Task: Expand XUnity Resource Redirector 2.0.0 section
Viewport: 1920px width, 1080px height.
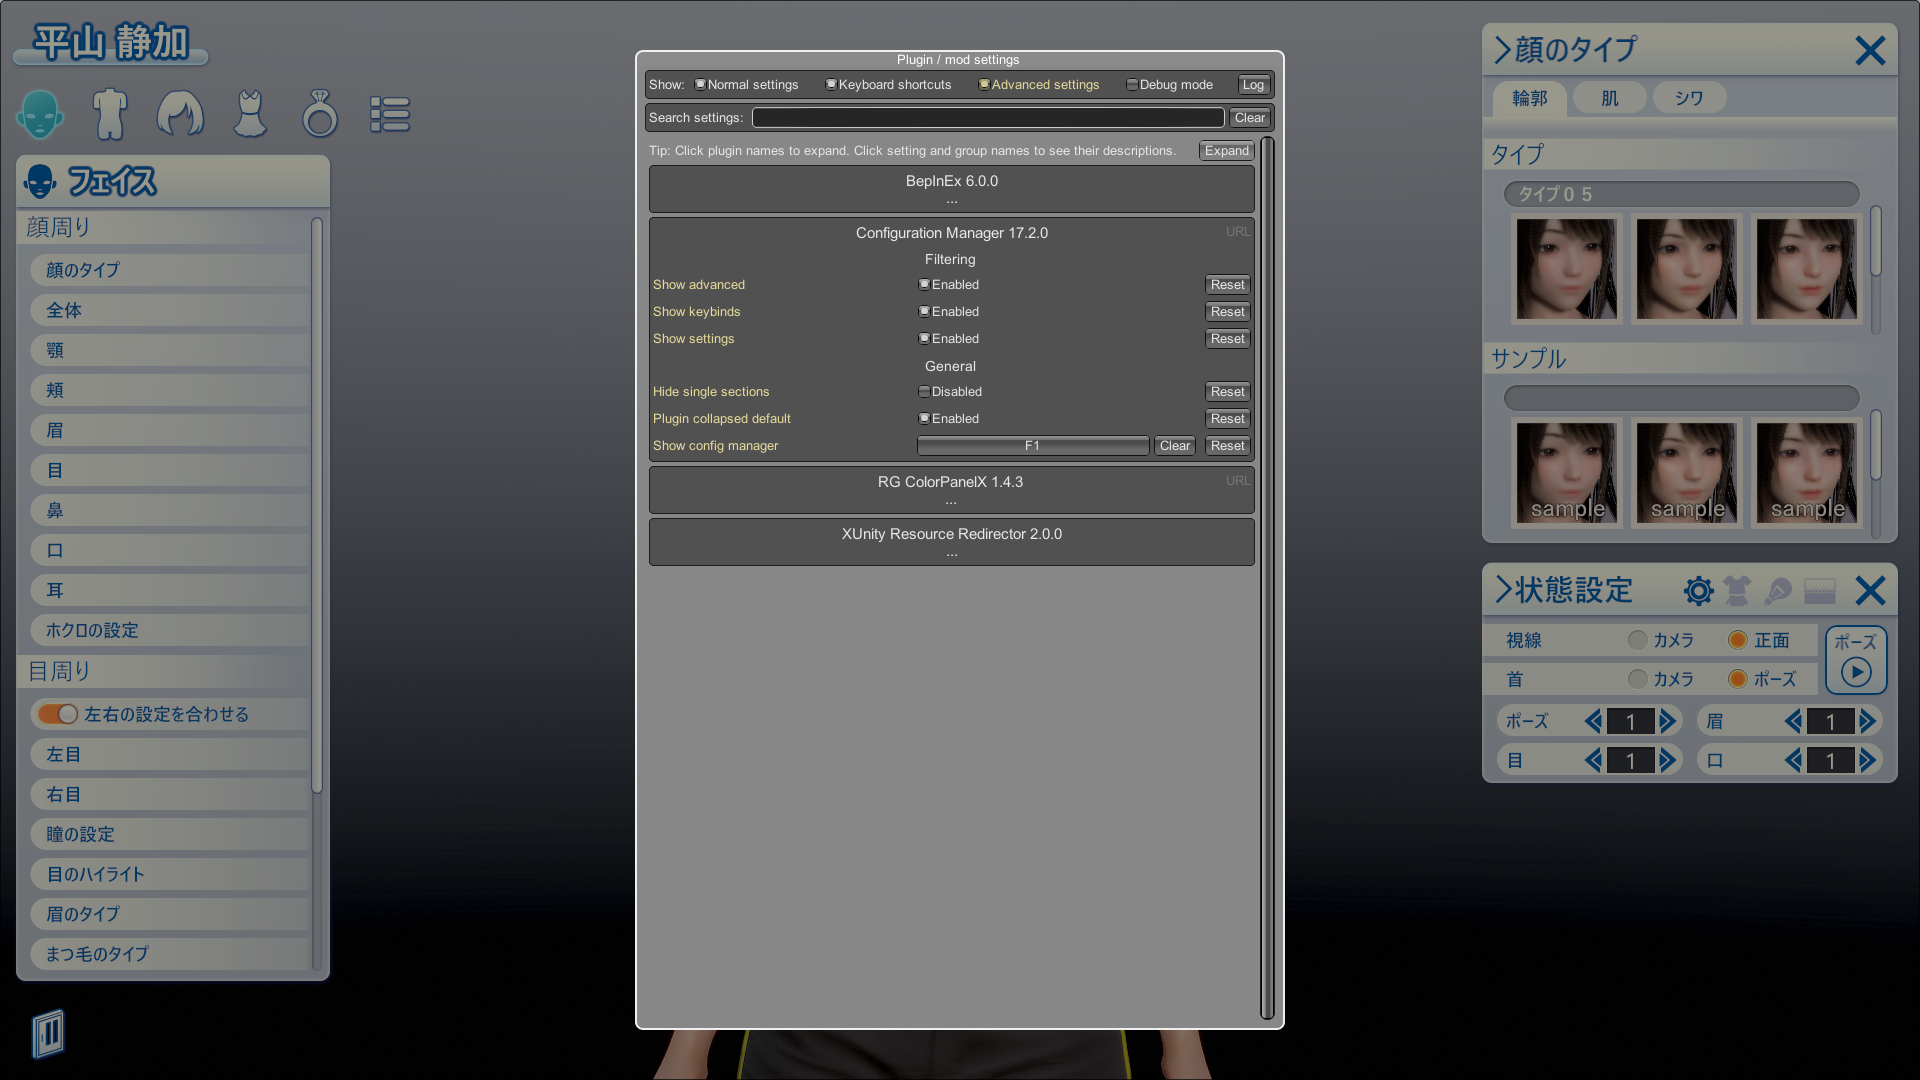Action: click(951, 541)
